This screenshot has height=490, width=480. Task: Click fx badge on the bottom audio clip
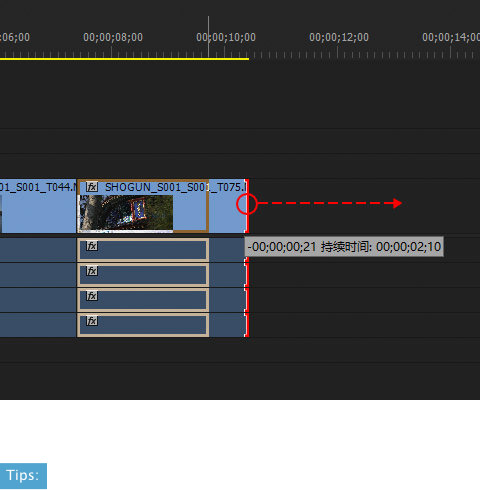92,321
